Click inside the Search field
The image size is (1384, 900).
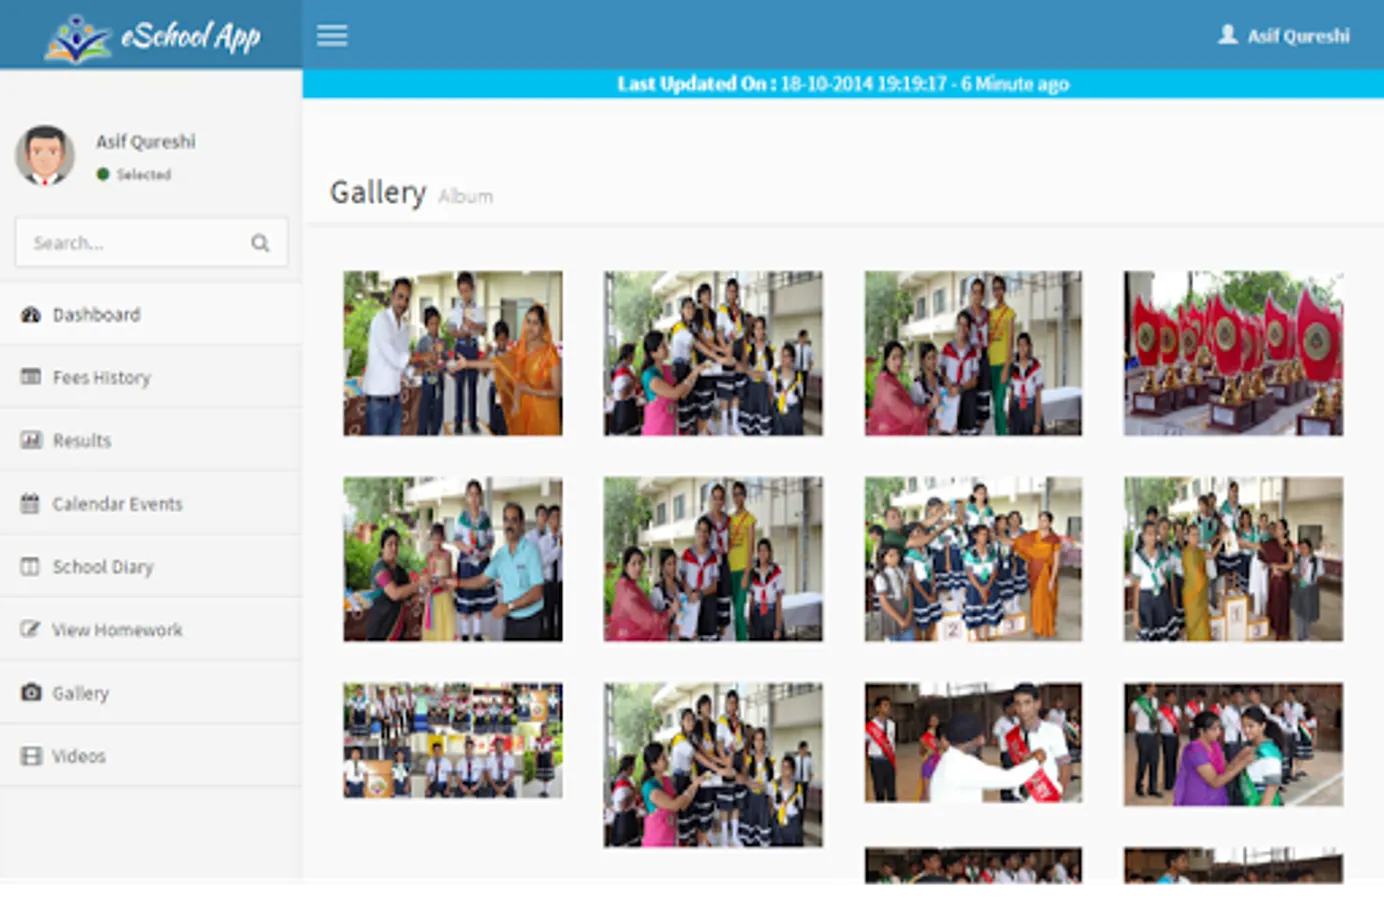click(x=120, y=242)
